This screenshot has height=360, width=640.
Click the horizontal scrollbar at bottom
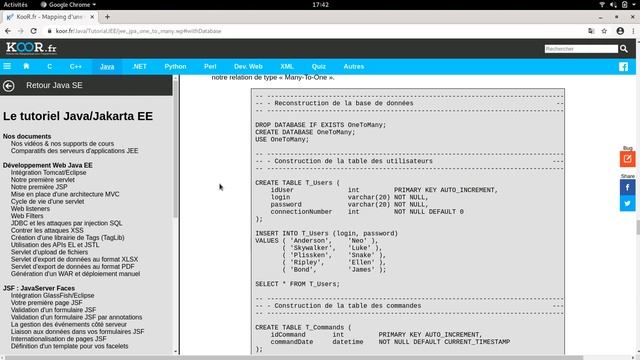[294, 358]
